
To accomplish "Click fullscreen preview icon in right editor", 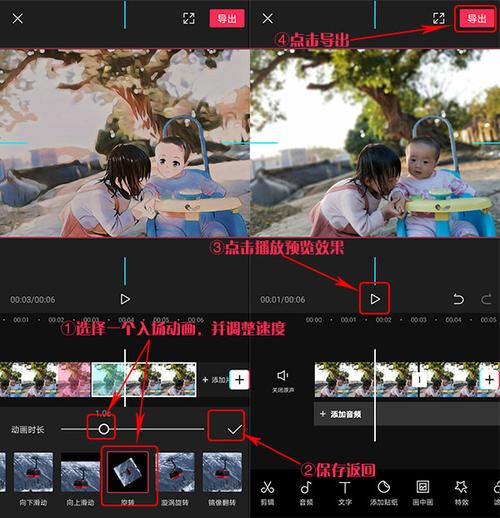I will coord(439,18).
